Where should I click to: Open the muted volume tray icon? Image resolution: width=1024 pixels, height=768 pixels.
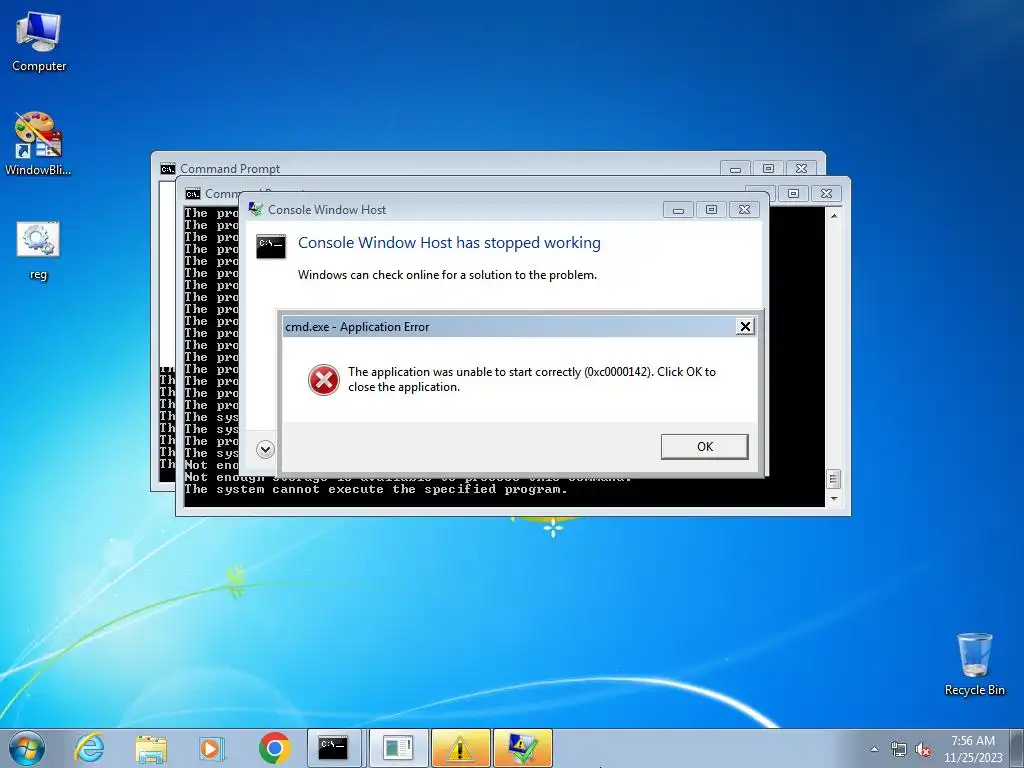click(x=923, y=749)
